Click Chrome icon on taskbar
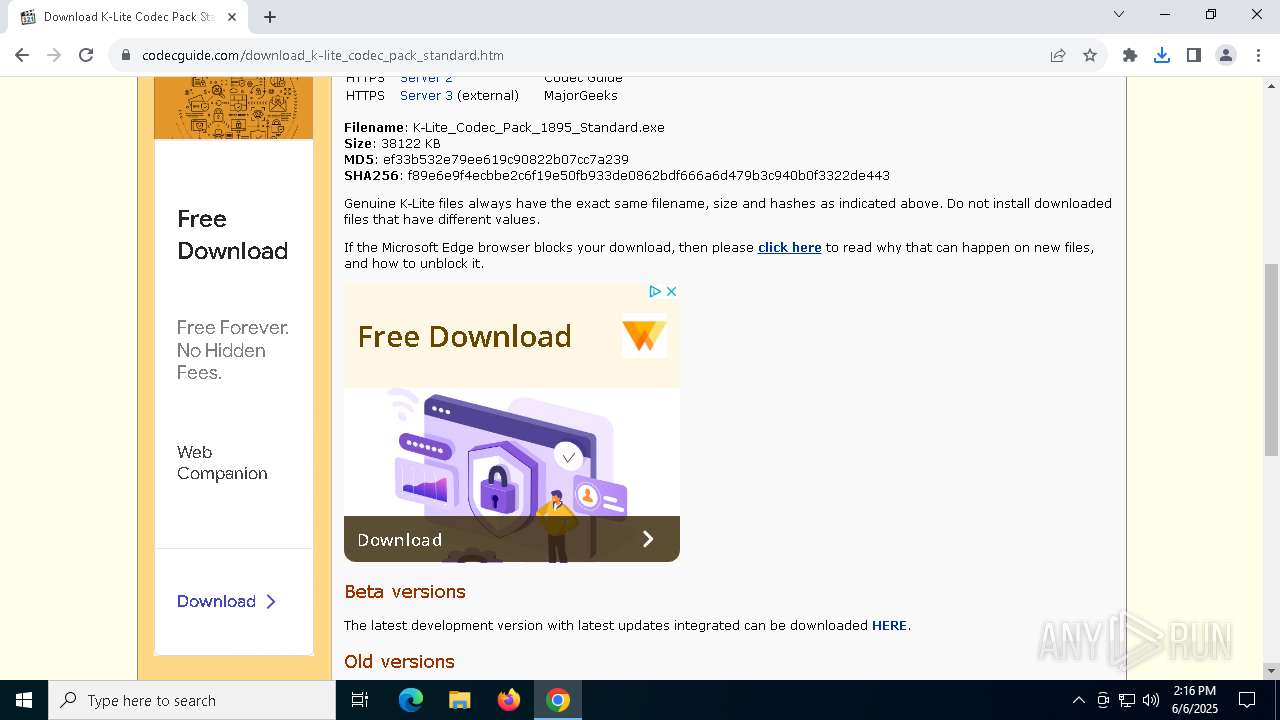1280x720 pixels. click(x=558, y=700)
